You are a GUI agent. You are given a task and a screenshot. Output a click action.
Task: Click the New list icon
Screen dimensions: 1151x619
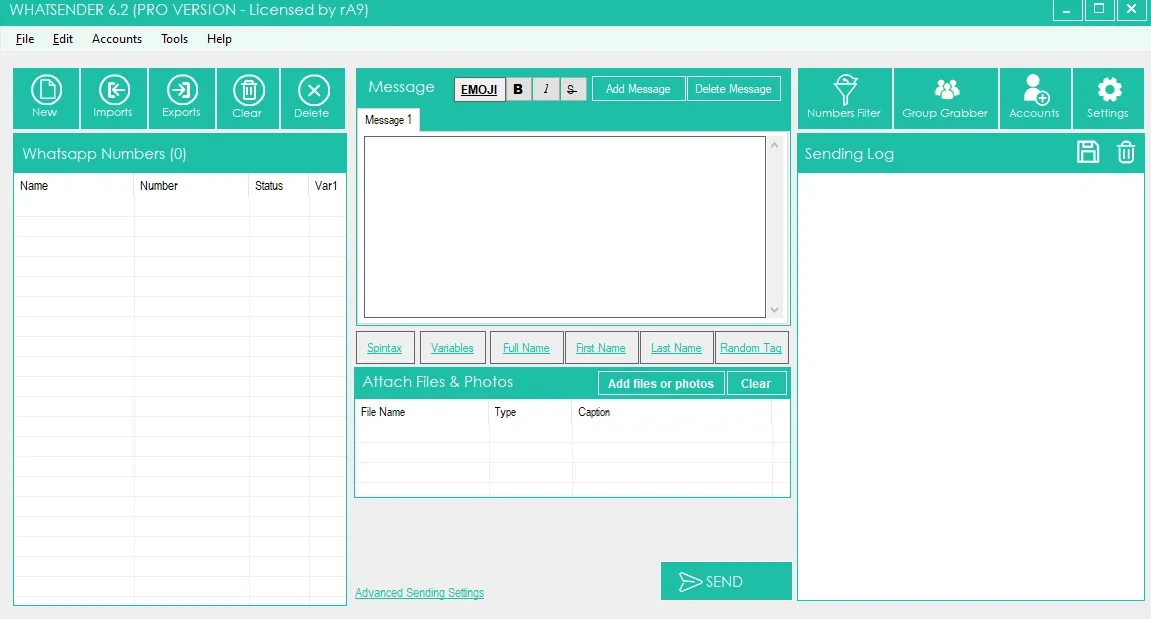click(x=46, y=98)
